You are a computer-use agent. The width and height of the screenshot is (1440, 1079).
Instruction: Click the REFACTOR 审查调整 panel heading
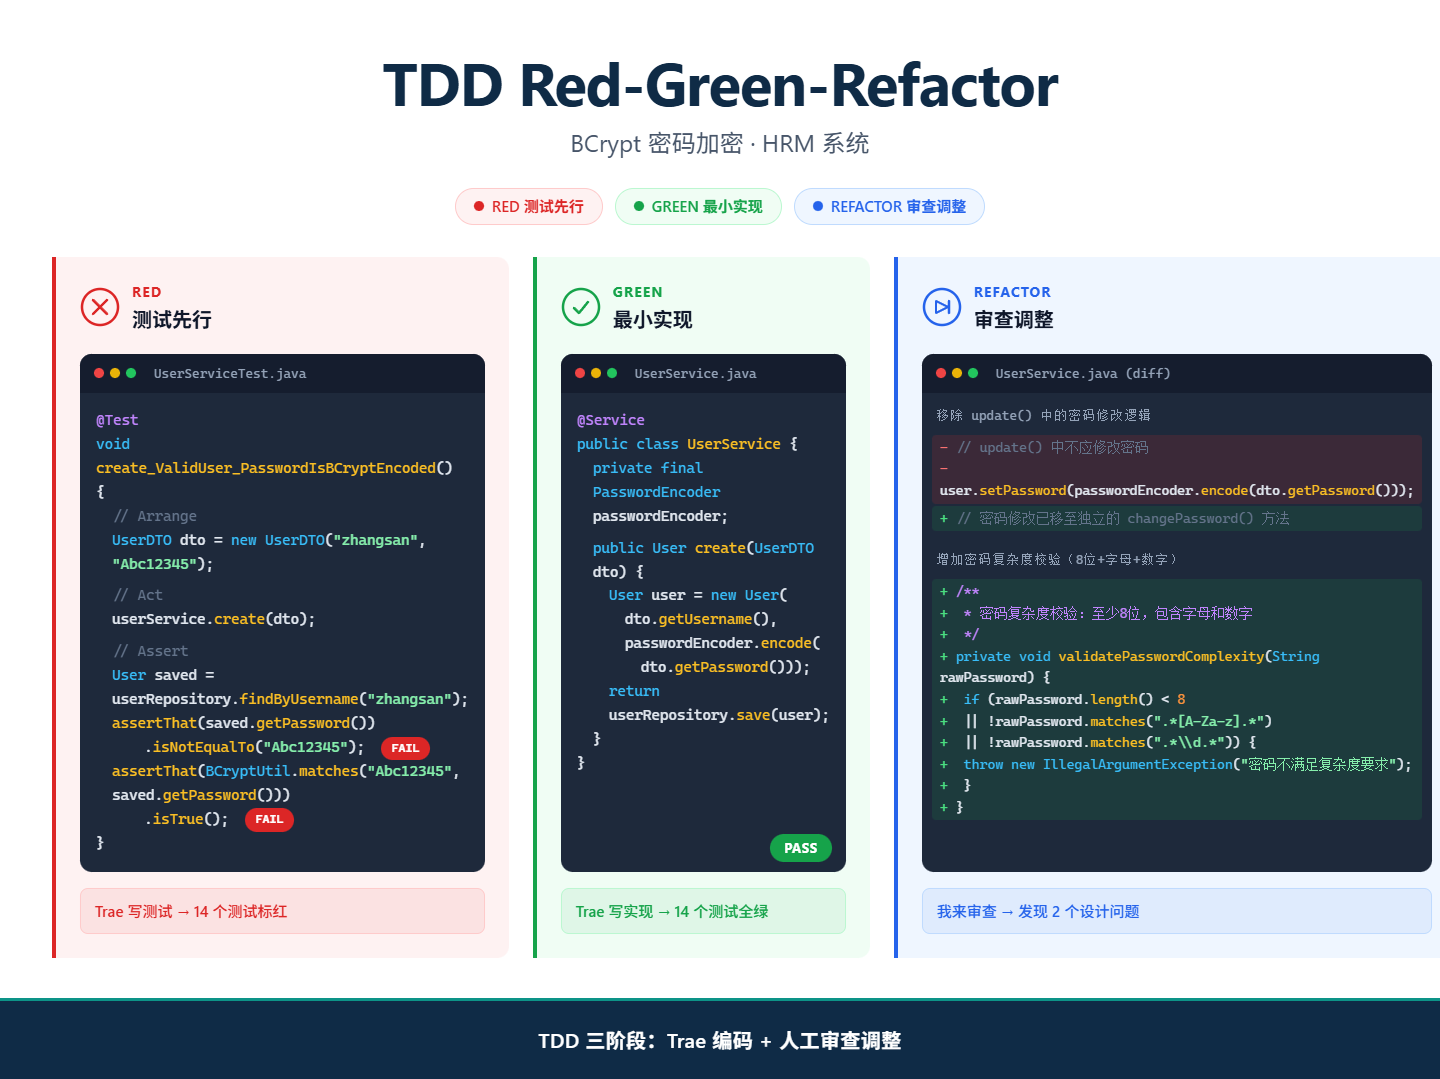pyautogui.click(x=1013, y=308)
